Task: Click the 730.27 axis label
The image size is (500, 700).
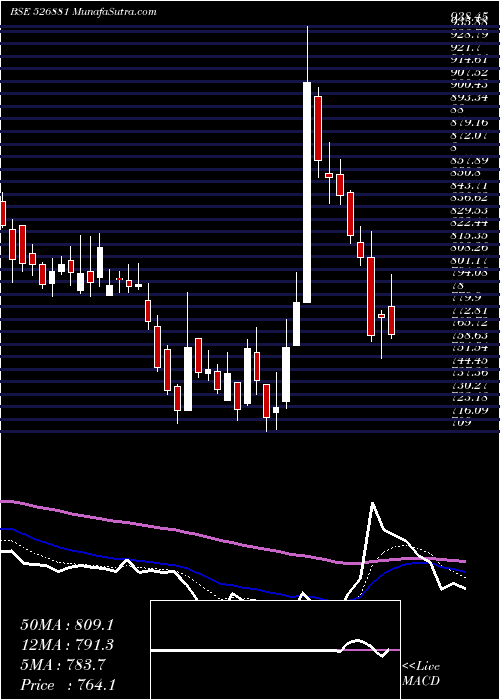Action: click(469, 385)
